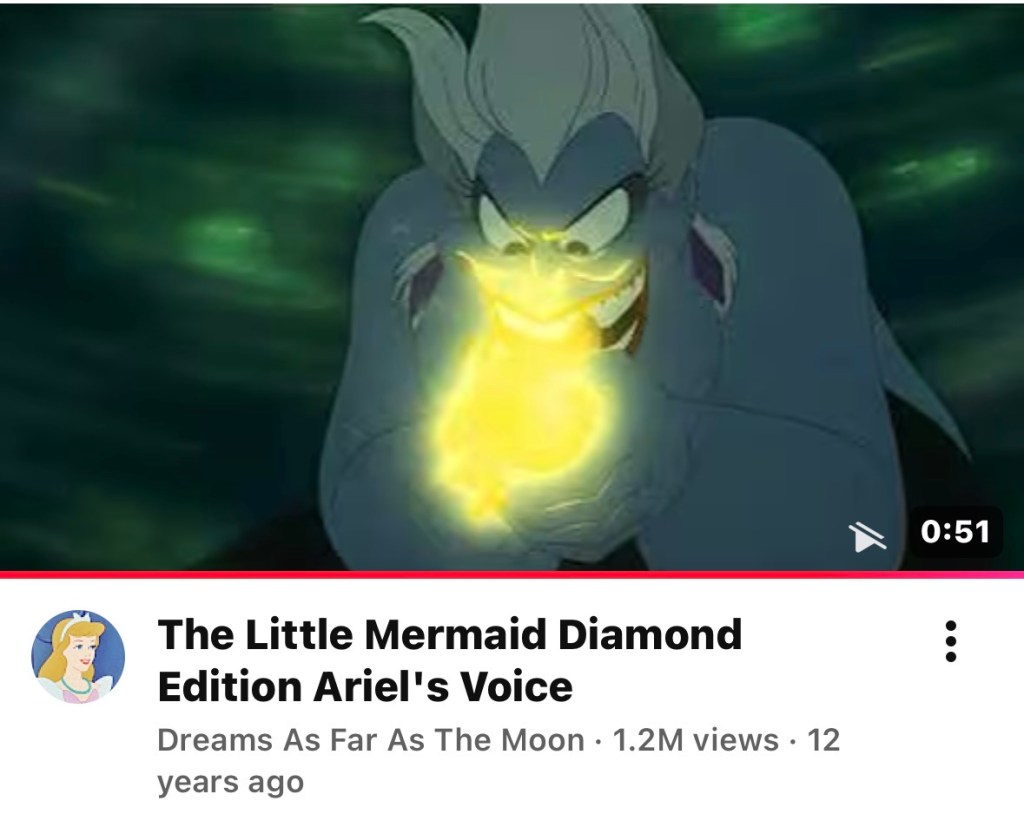Expand video actions via the vertical ellipsis
Screen dimensions: 1024x840
coord(951,641)
